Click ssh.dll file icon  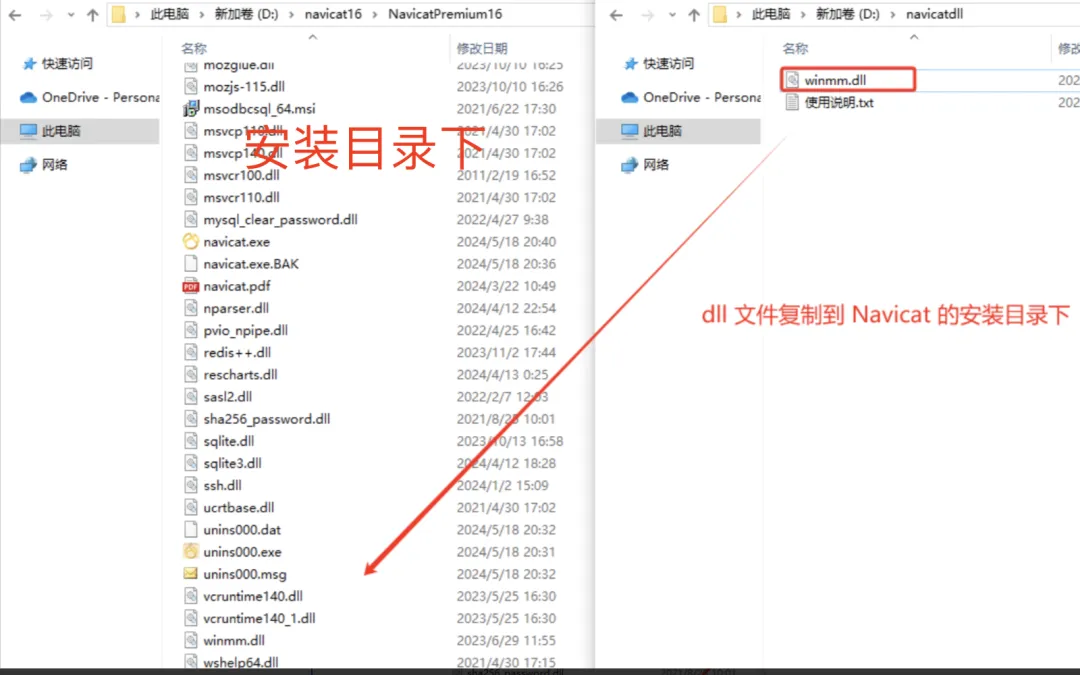(x=191, y=486)
